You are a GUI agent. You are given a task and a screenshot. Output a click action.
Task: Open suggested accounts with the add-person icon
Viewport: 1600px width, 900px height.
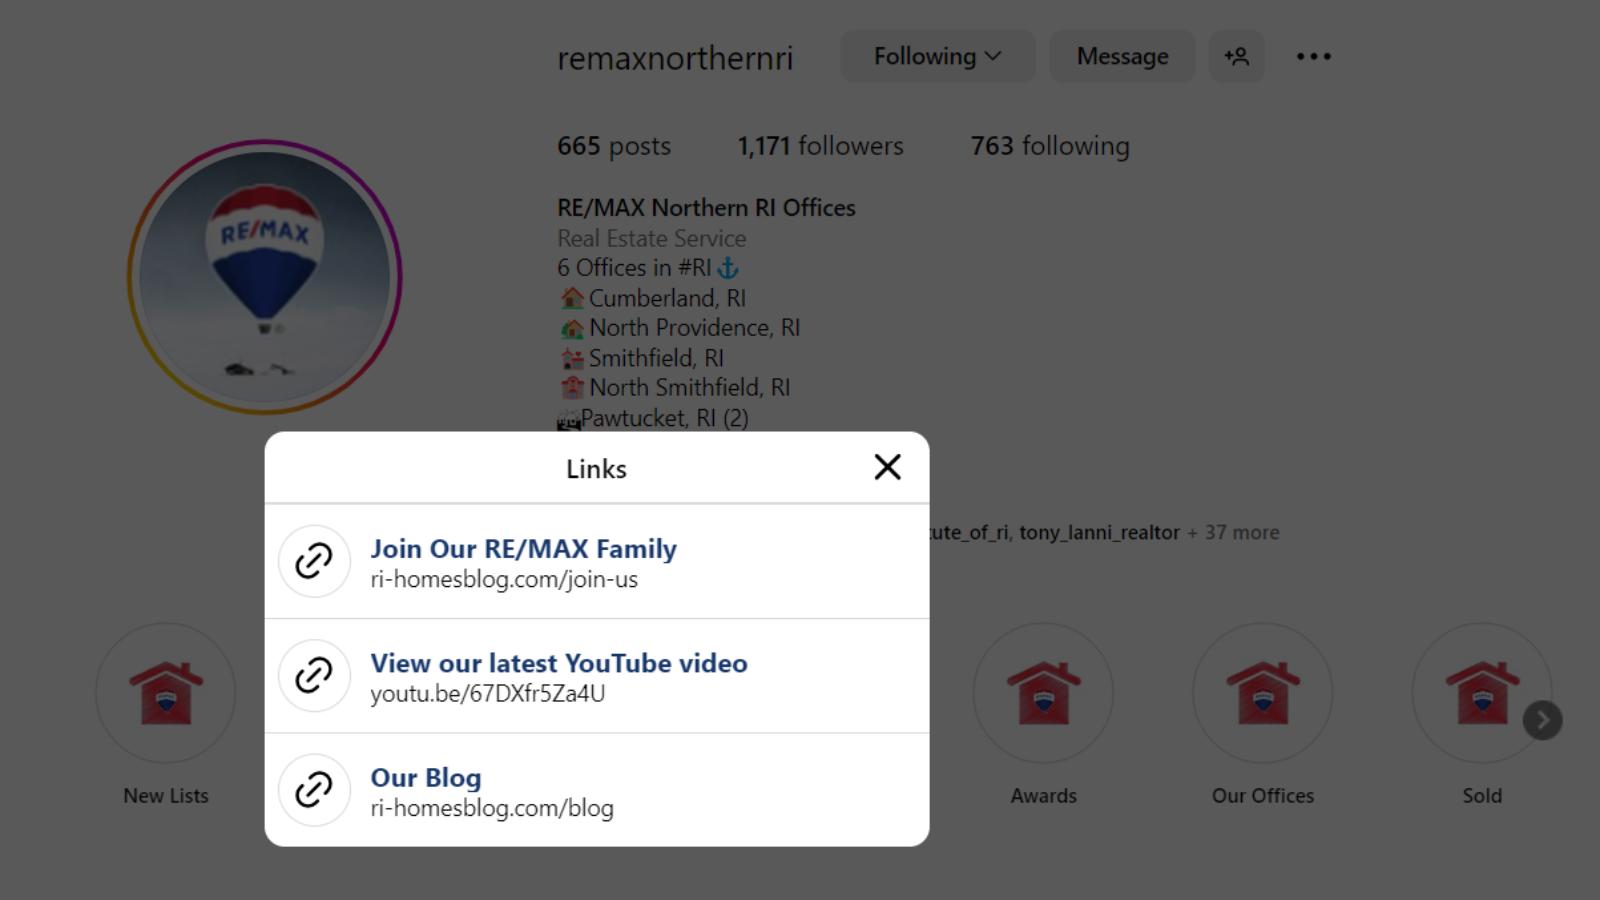(x=1237, y=57)
